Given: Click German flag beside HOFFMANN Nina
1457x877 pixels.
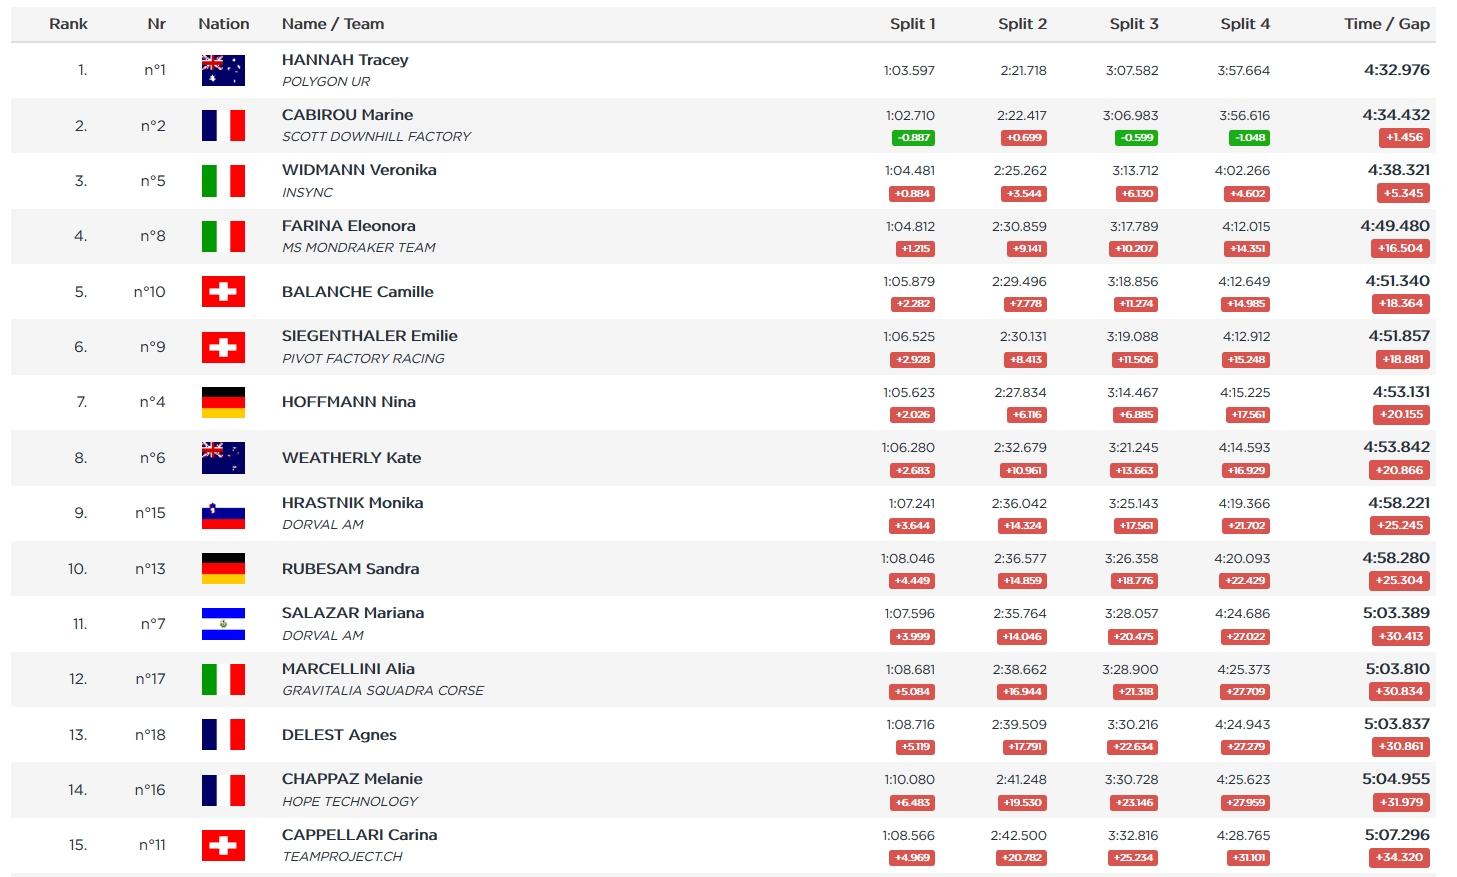Looking at the screenshot, I should click(x=223, y=402).
